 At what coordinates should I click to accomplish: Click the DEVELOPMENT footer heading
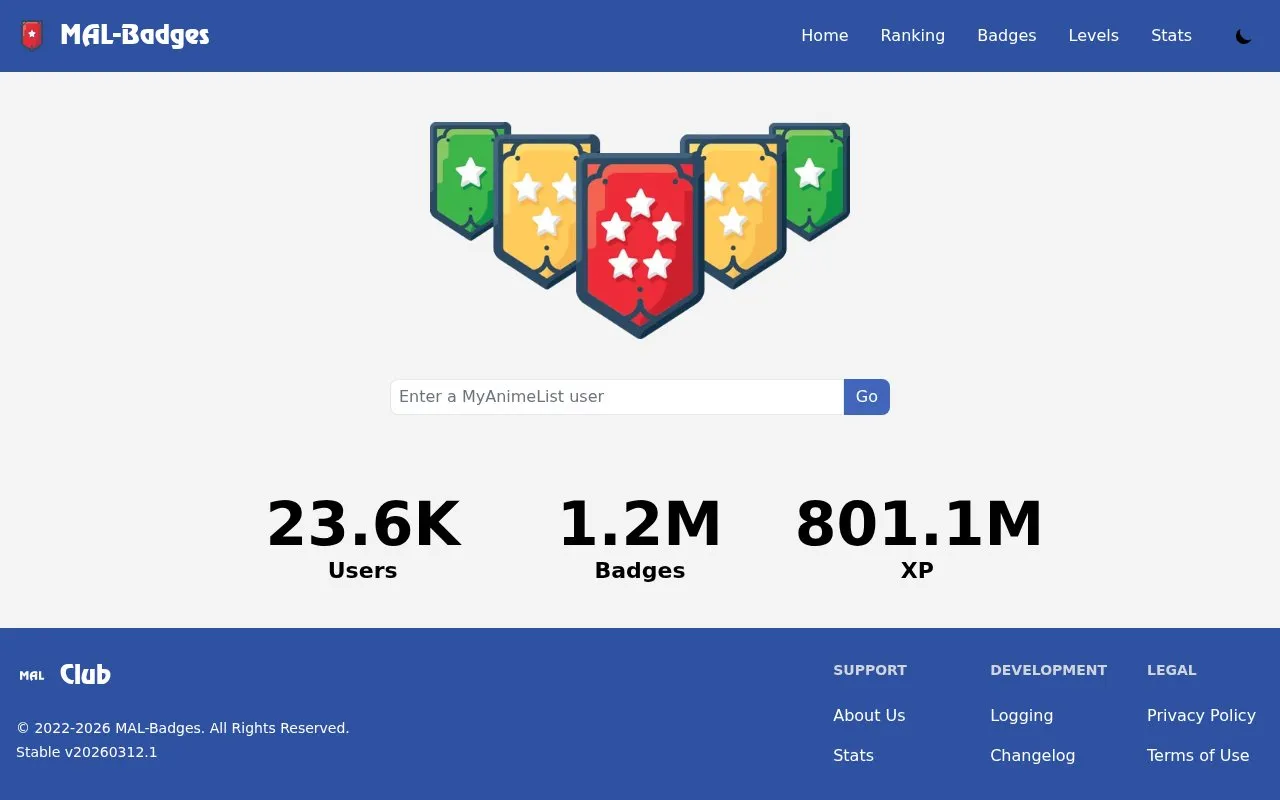pos(1049,670)
